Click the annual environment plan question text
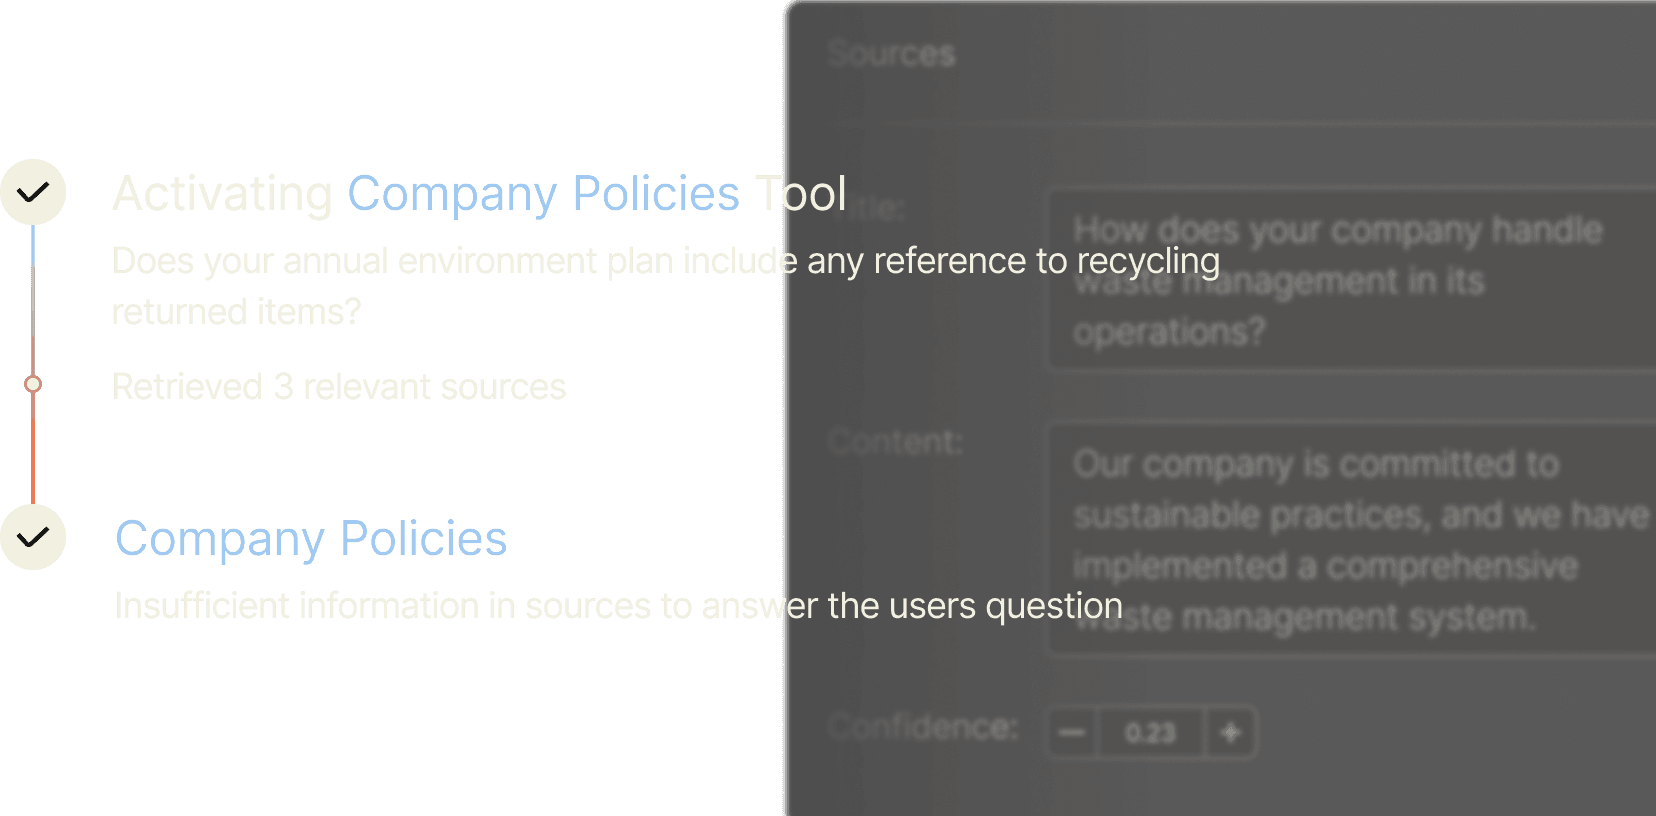This screenshot has height=816, width=1656. pyautogui.click(x=665, y=262)
